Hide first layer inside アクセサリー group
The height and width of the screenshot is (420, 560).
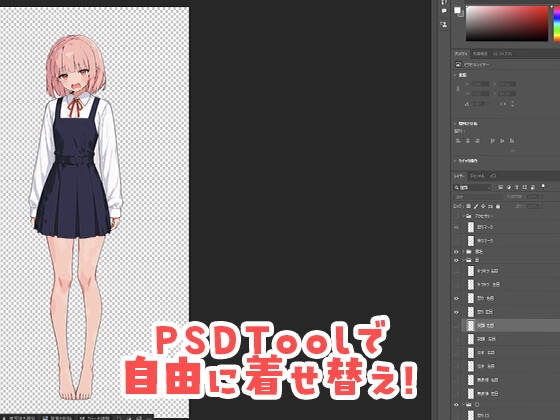coord(456,227)
